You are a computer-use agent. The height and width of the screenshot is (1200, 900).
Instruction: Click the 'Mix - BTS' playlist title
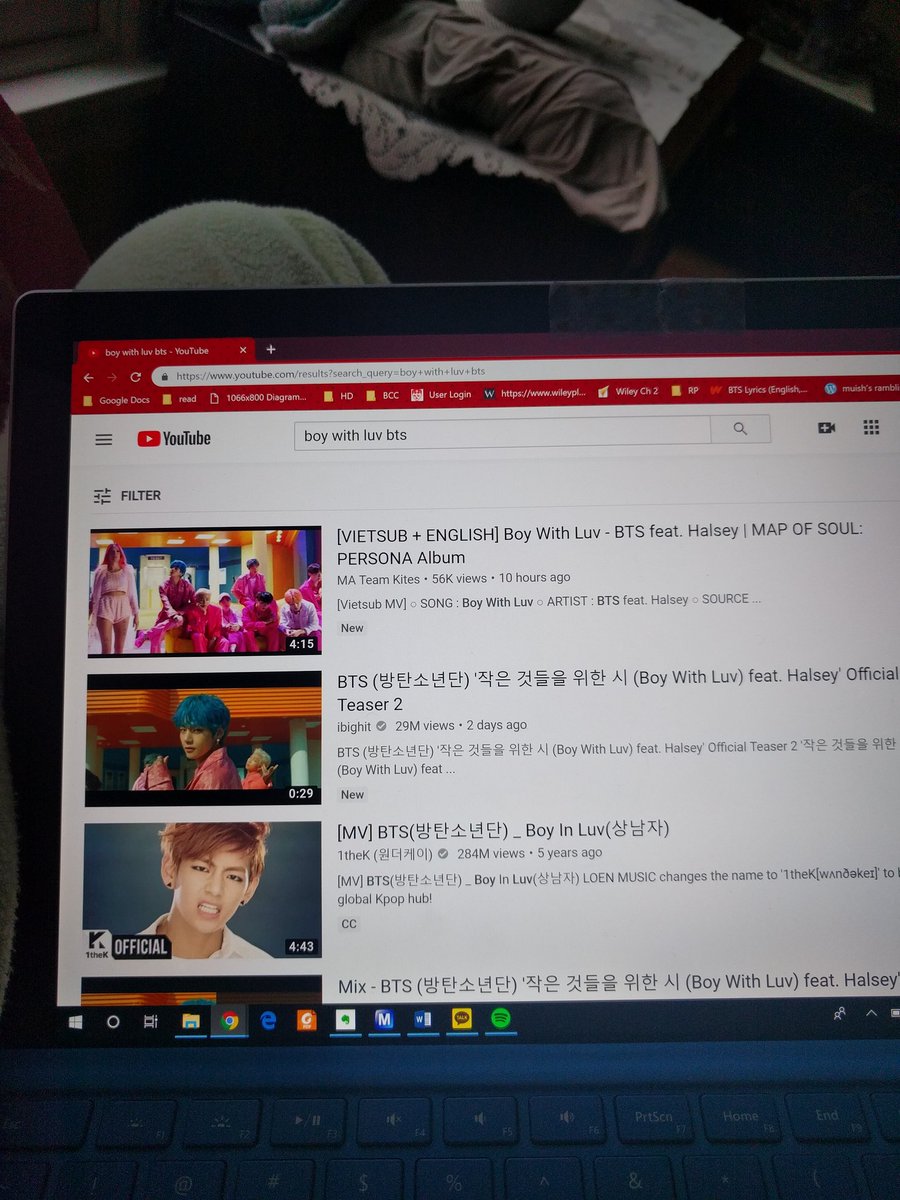click(618, 984)
